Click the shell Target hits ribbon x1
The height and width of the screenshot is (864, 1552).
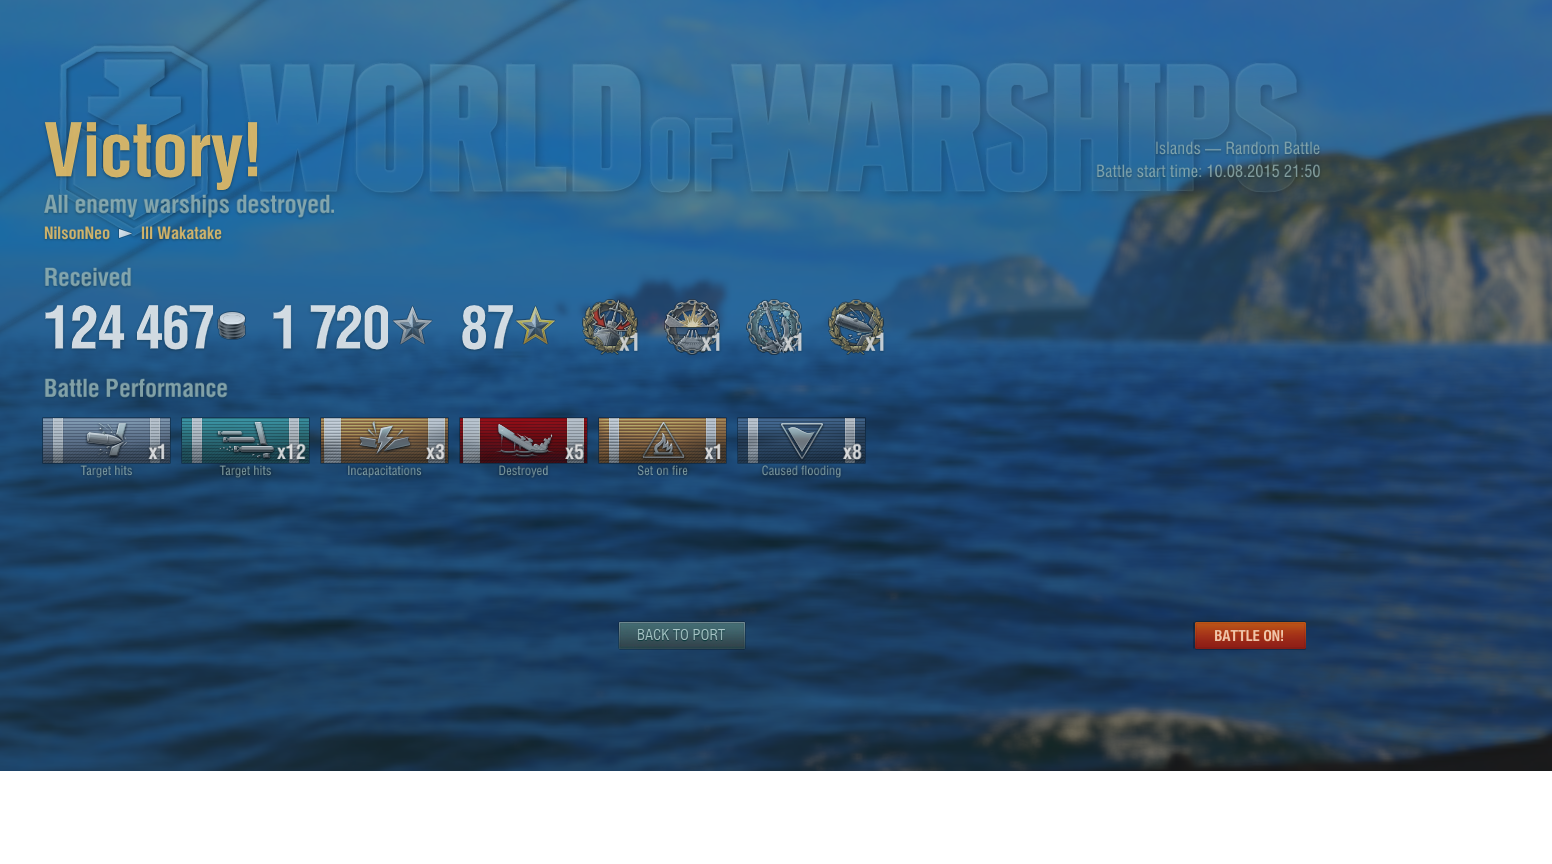(x=107, y=440)
